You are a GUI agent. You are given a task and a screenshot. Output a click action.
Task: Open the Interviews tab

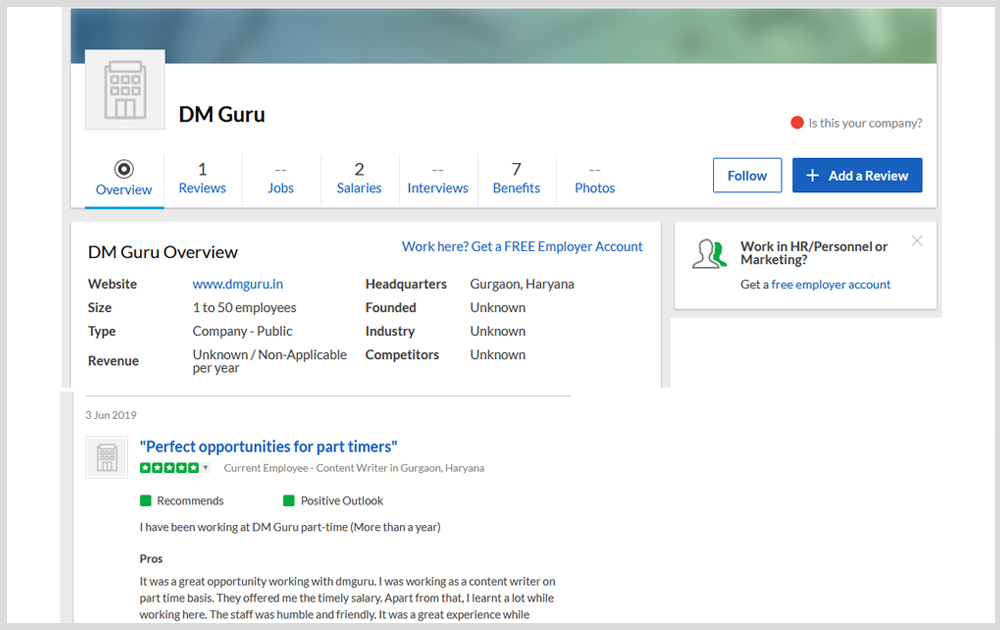click(x=438, y=180)
